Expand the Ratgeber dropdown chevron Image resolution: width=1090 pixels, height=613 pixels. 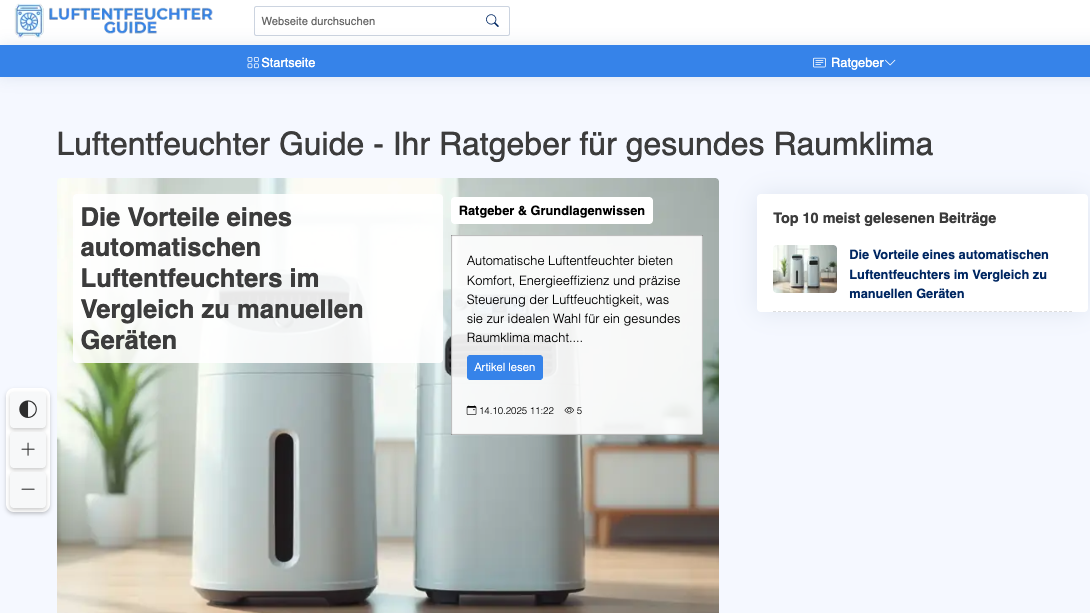tap(890, 63)
